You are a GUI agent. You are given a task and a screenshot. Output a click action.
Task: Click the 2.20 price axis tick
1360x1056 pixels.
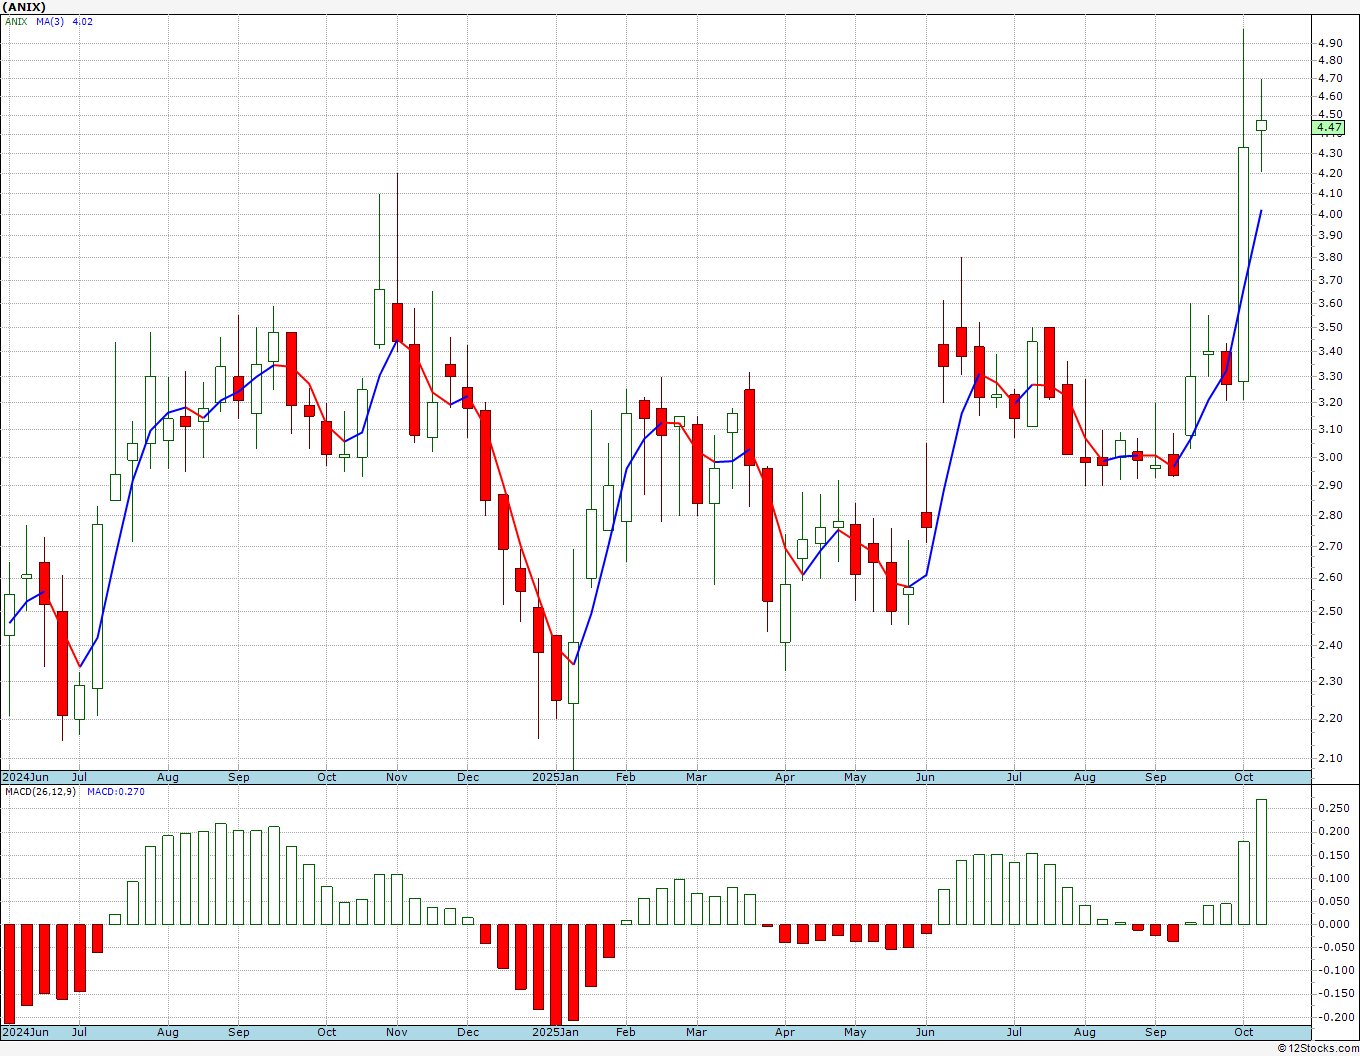(x=1330, y=718)
